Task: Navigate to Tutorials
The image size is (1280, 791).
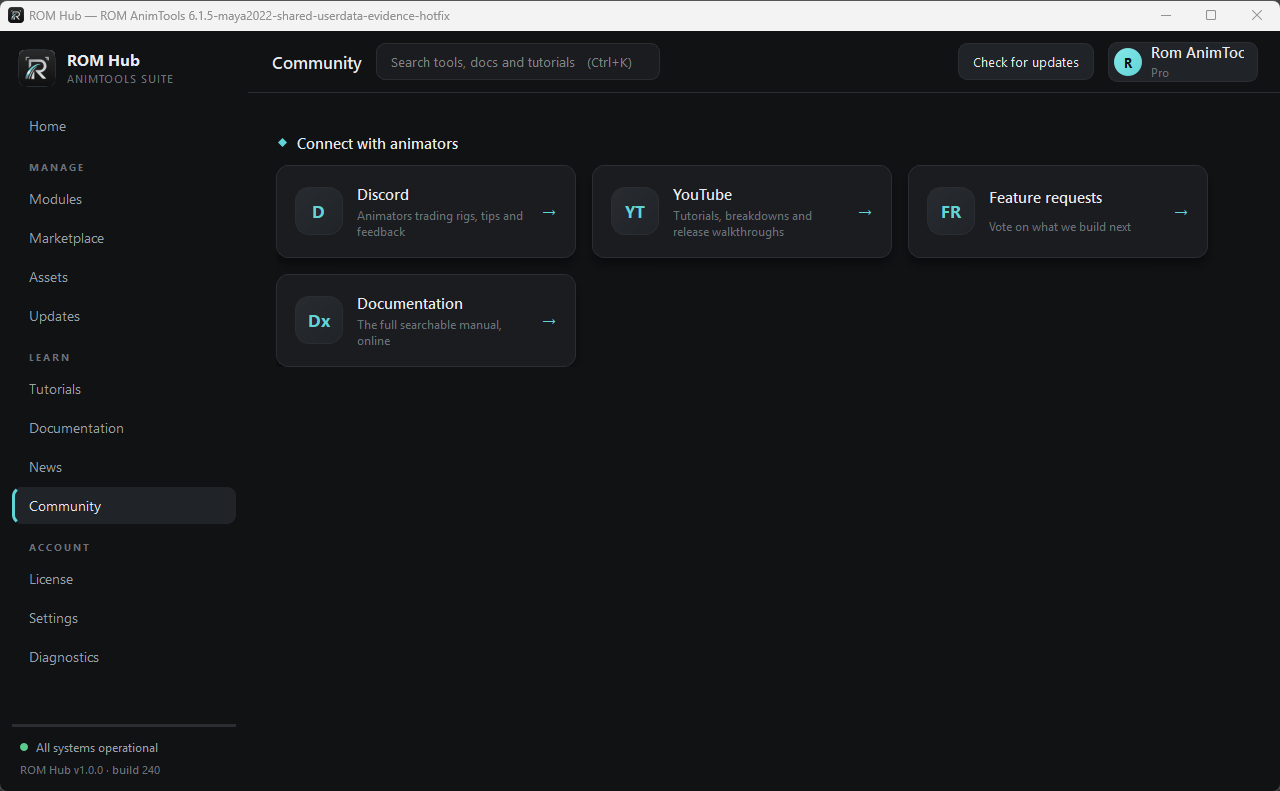Action: (124, 389)
